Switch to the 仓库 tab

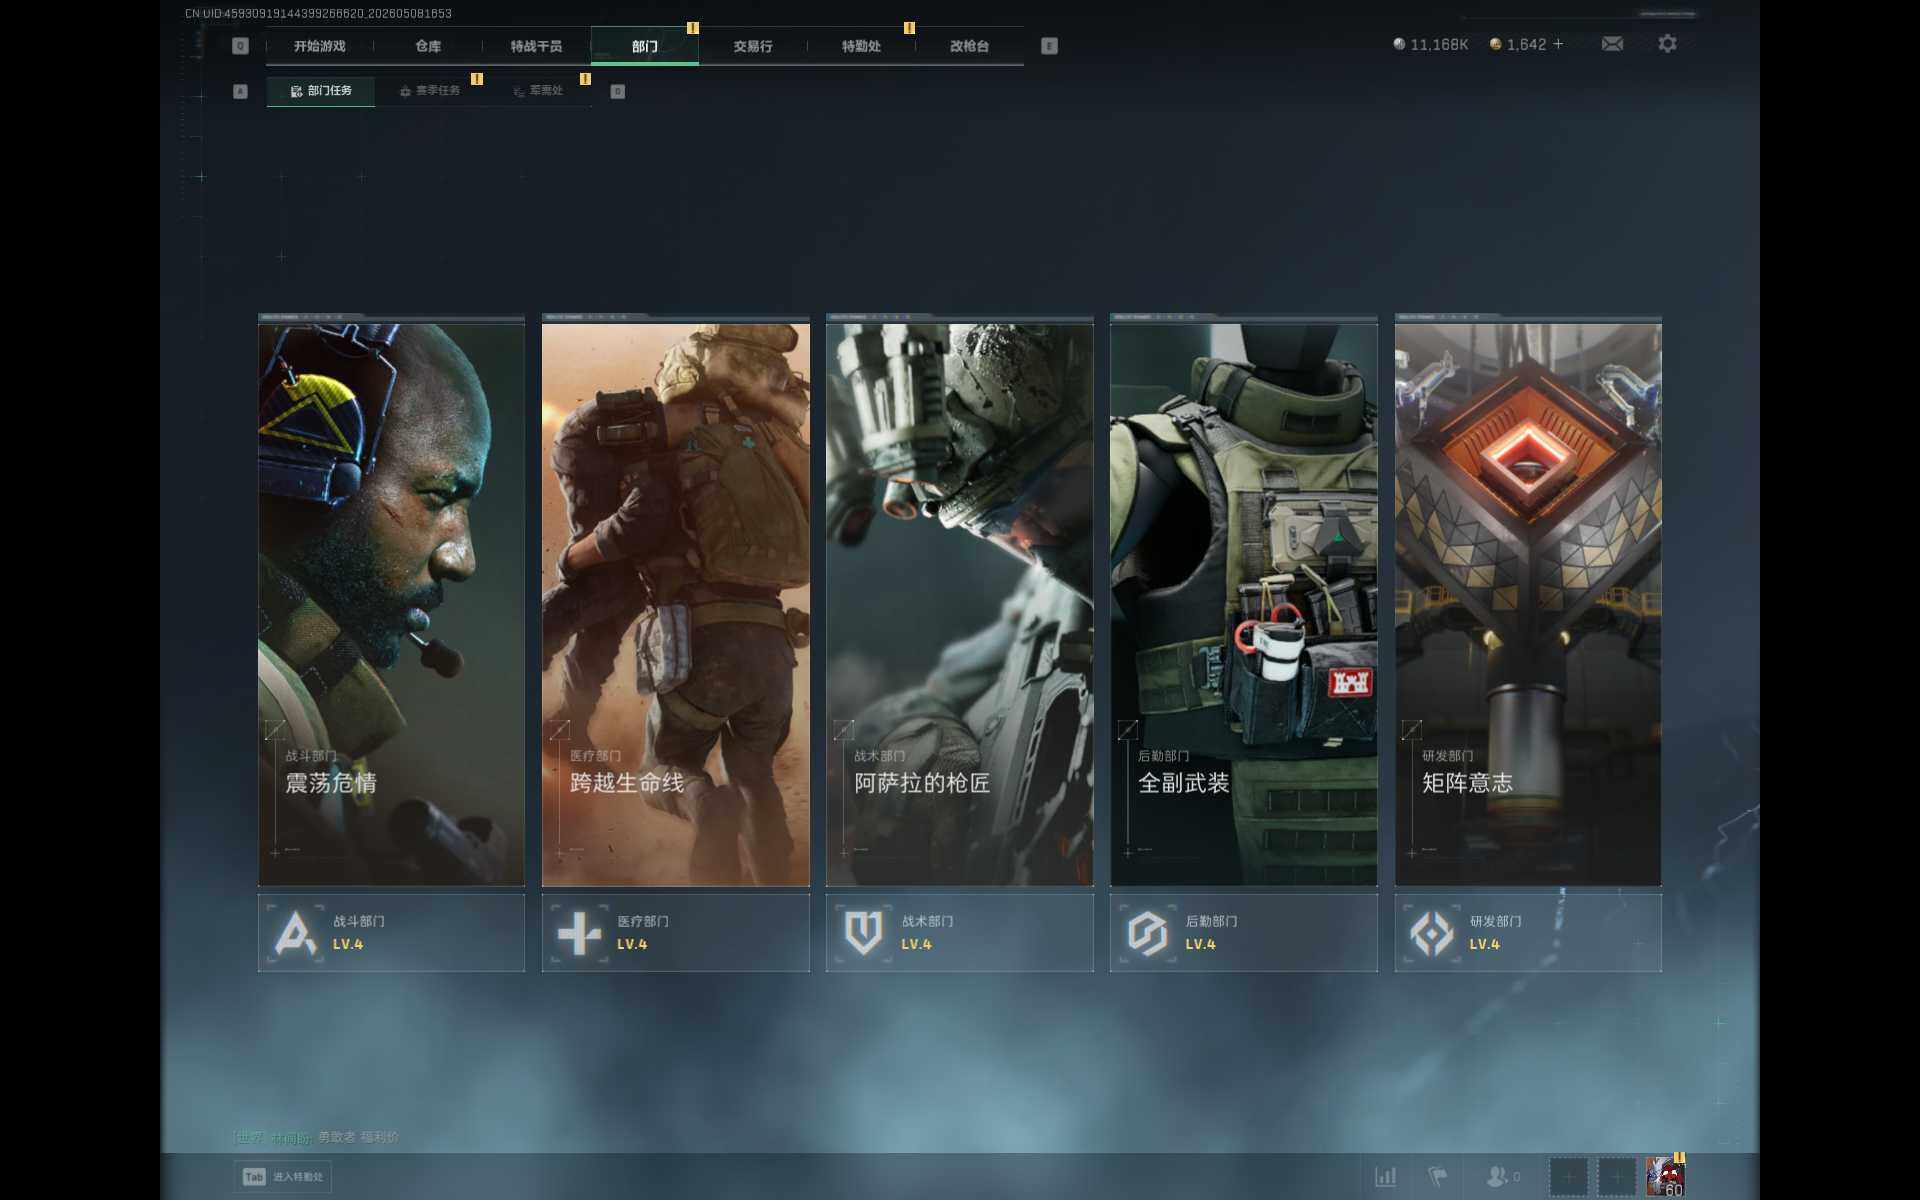(428, 46)
